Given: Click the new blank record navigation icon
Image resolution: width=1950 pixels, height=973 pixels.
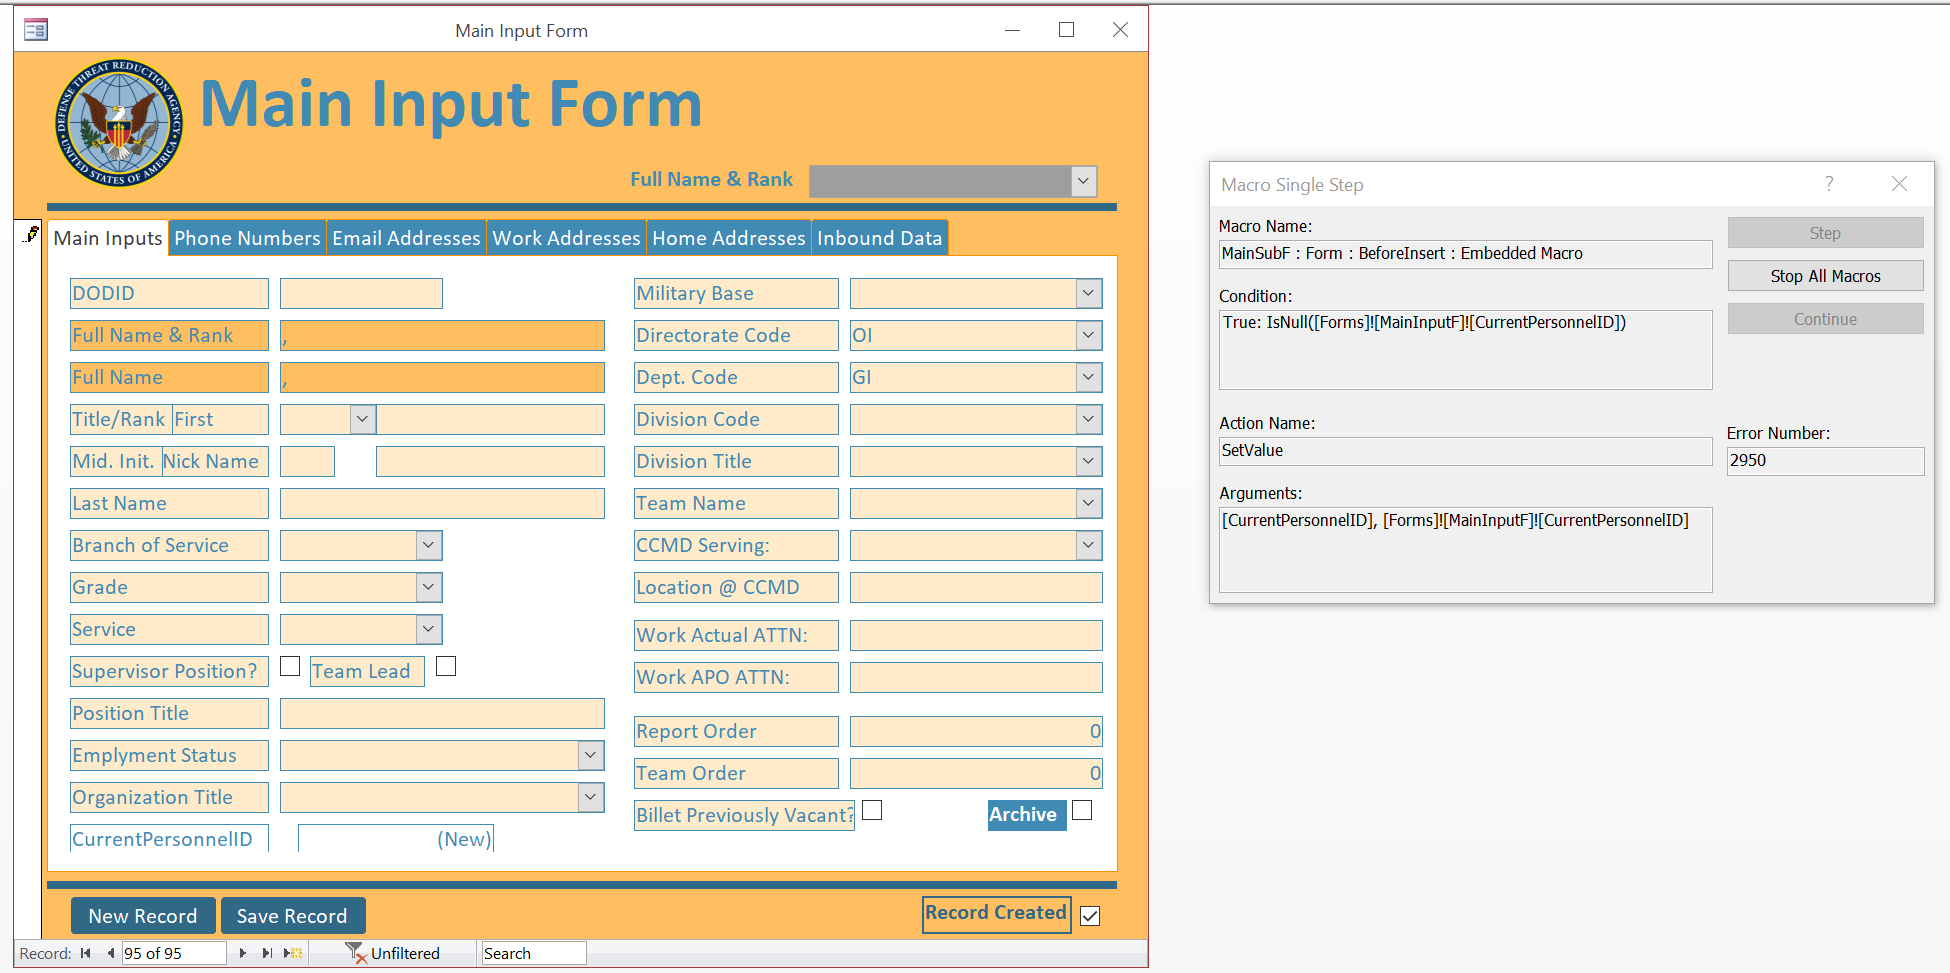Looking at the screenshot, I should (293, 953).
